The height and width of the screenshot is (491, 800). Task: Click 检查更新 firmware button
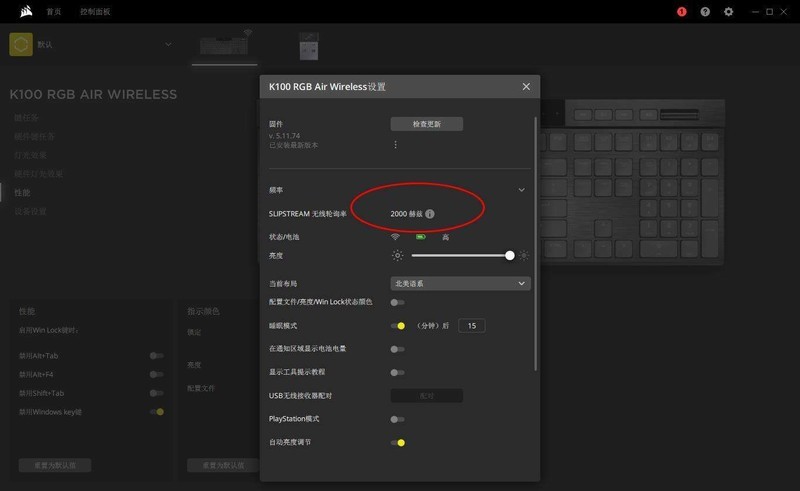427,124
